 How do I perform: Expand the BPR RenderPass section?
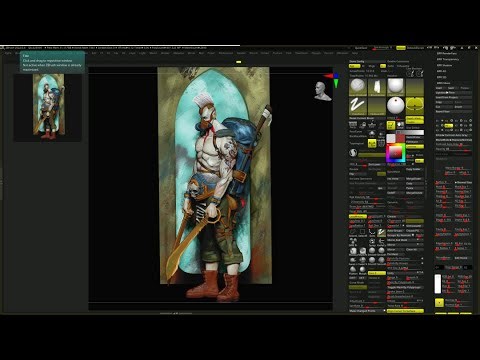pyautogui.click(x=447, y=53)
